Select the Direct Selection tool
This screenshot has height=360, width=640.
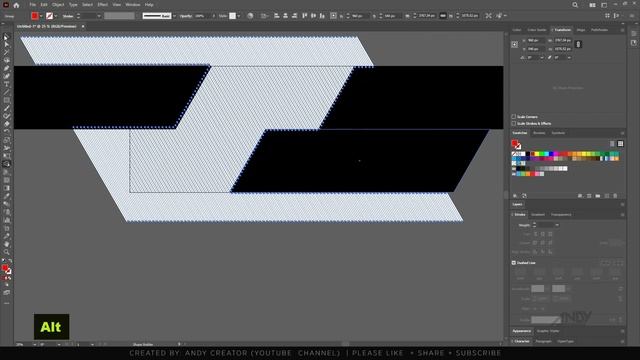pyautogui.click(x=6, y=44)
